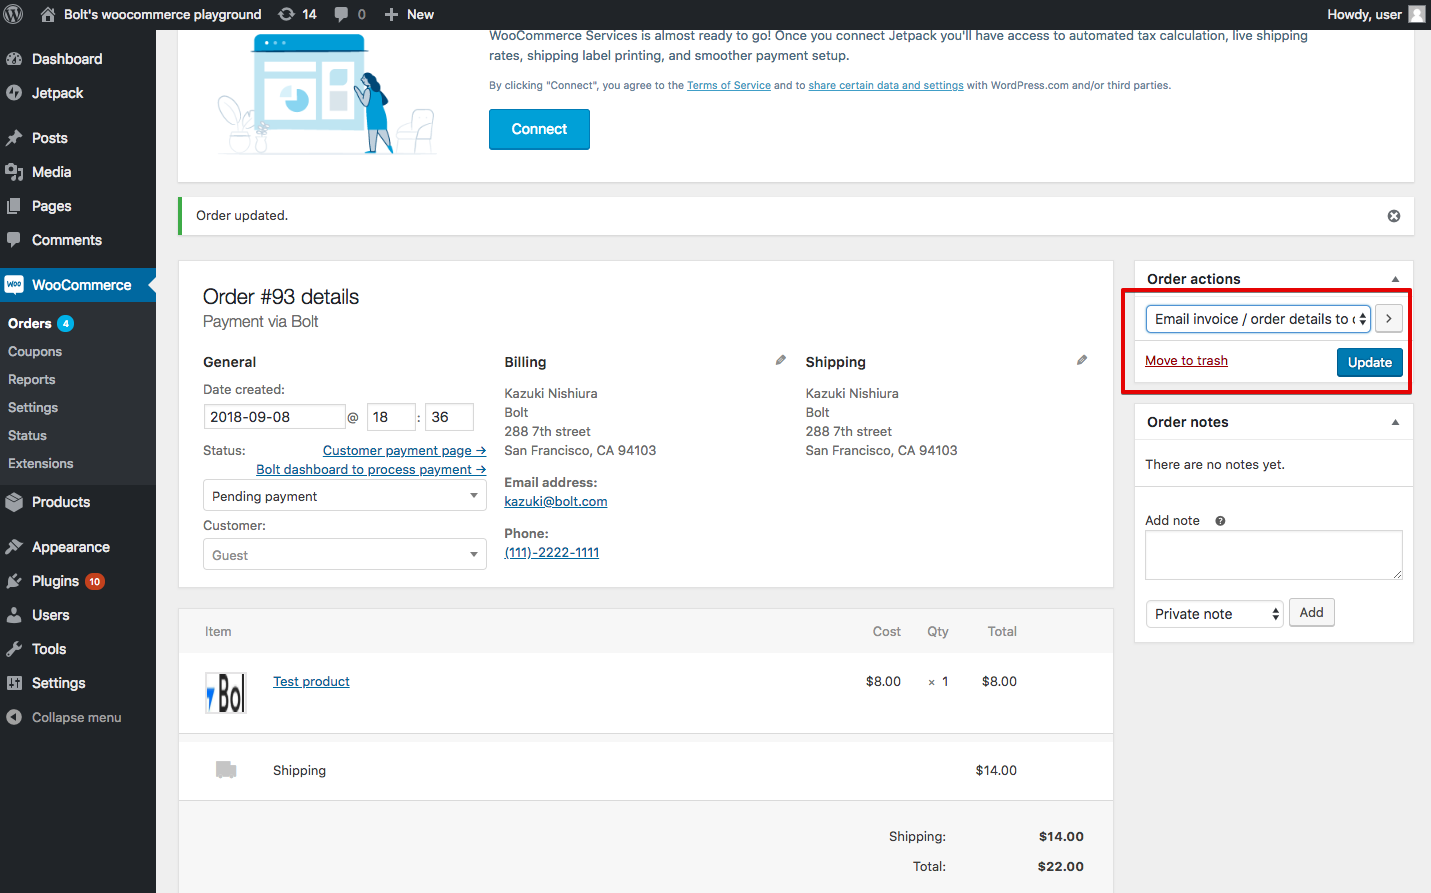Click the shipping truck icon in items
Viewport: 1431px width, 893px height.
(226, 770)
